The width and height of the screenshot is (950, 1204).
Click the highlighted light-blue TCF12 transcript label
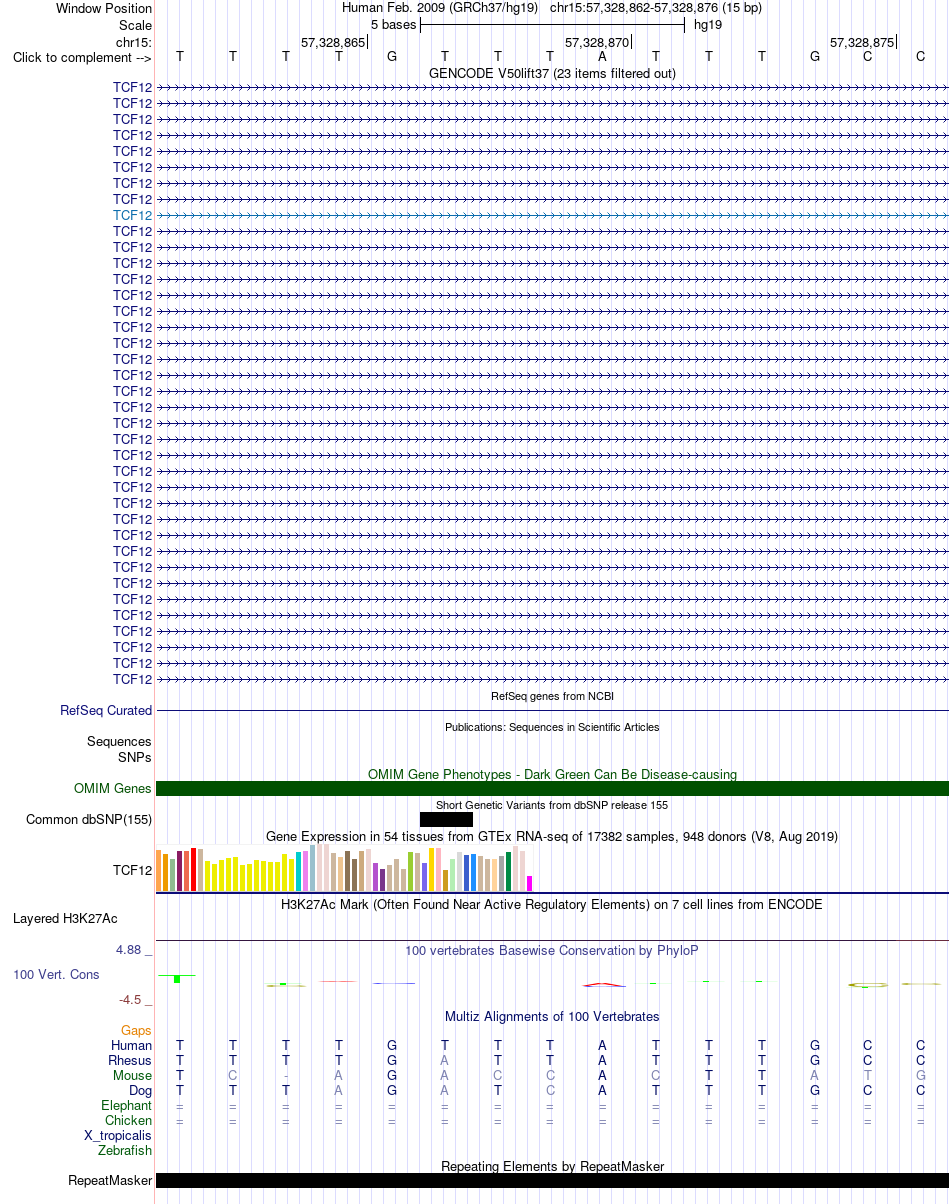coord(133,215)
